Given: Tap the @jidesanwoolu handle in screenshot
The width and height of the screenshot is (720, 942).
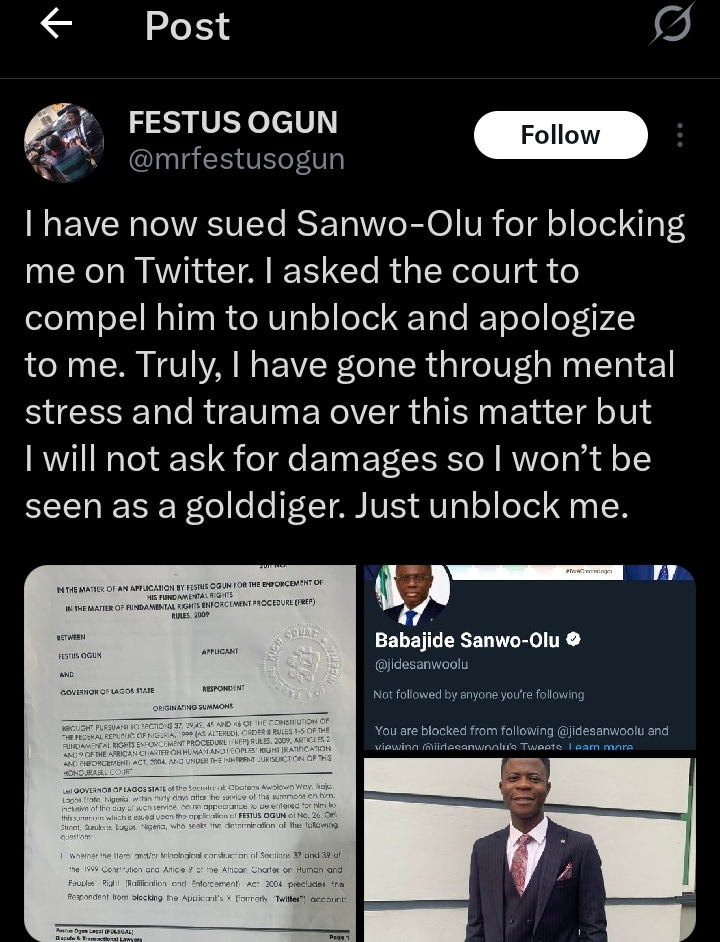Looking at the screenshot, I should pyautogui.click(x=420, y=664).
